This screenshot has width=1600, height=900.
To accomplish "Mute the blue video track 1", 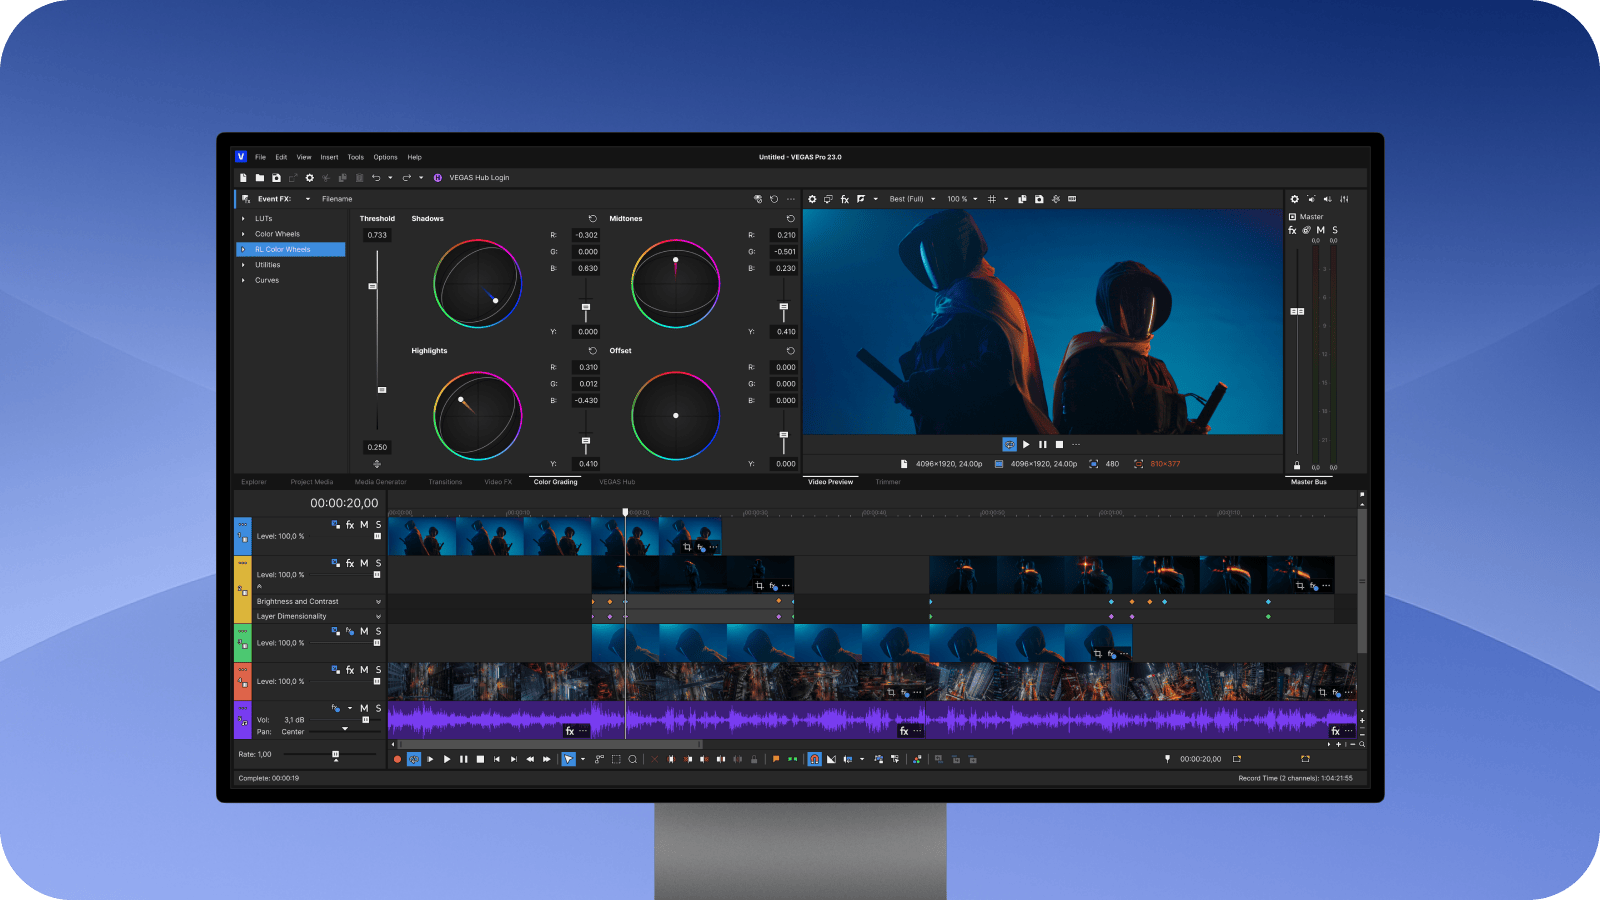I will coord(364,525).
